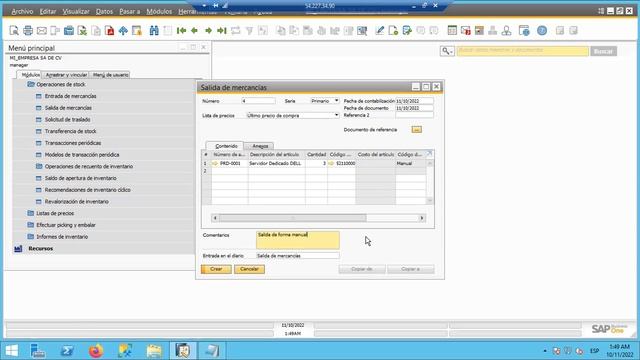The height and width of the screenshot is (360, 640).
Task: Open the Windows Start button
Action: tap(11, 351)
